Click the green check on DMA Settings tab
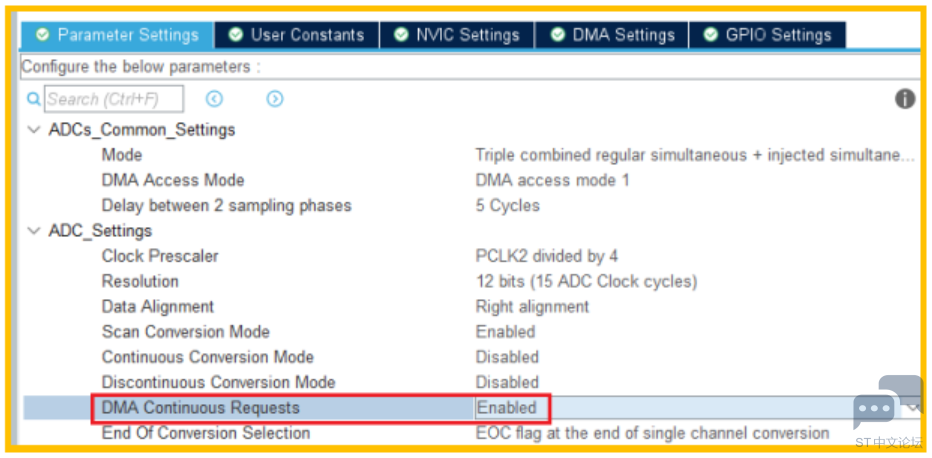This screenshot has width=932, height=458. point(557,34)
